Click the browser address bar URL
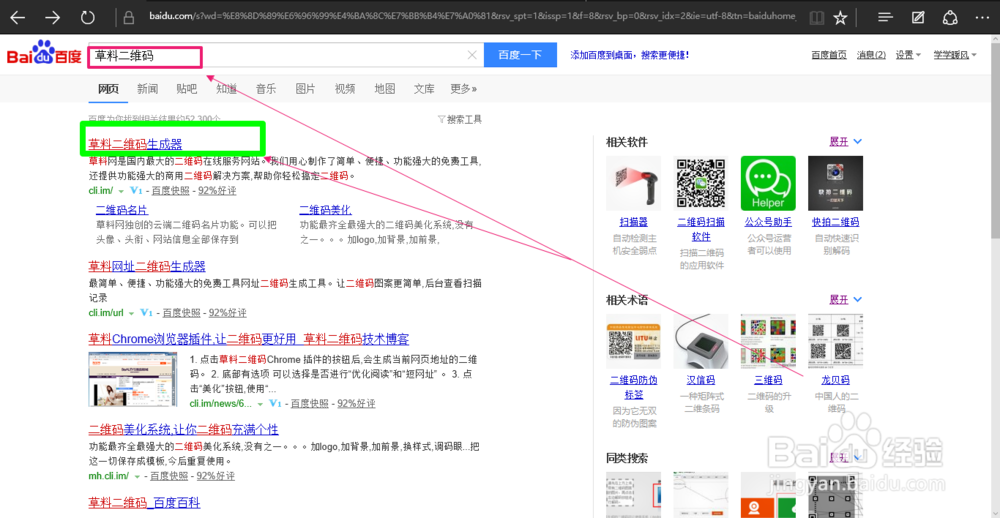 (472, 17)
